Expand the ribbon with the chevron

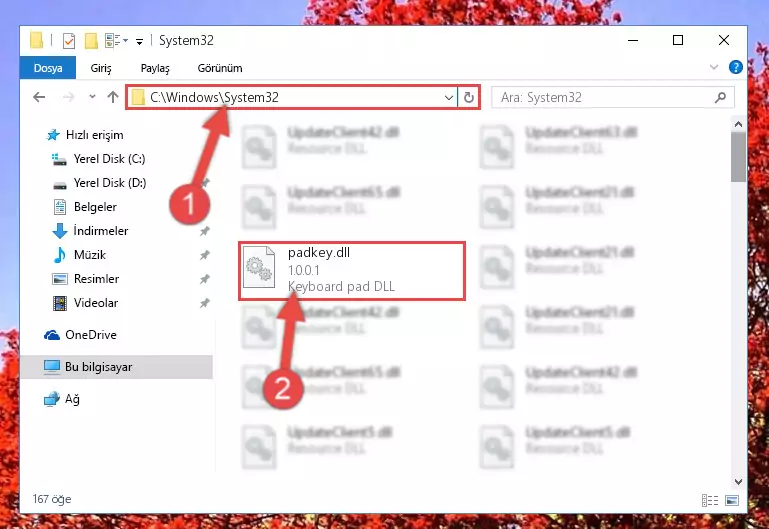click(714, 67)
